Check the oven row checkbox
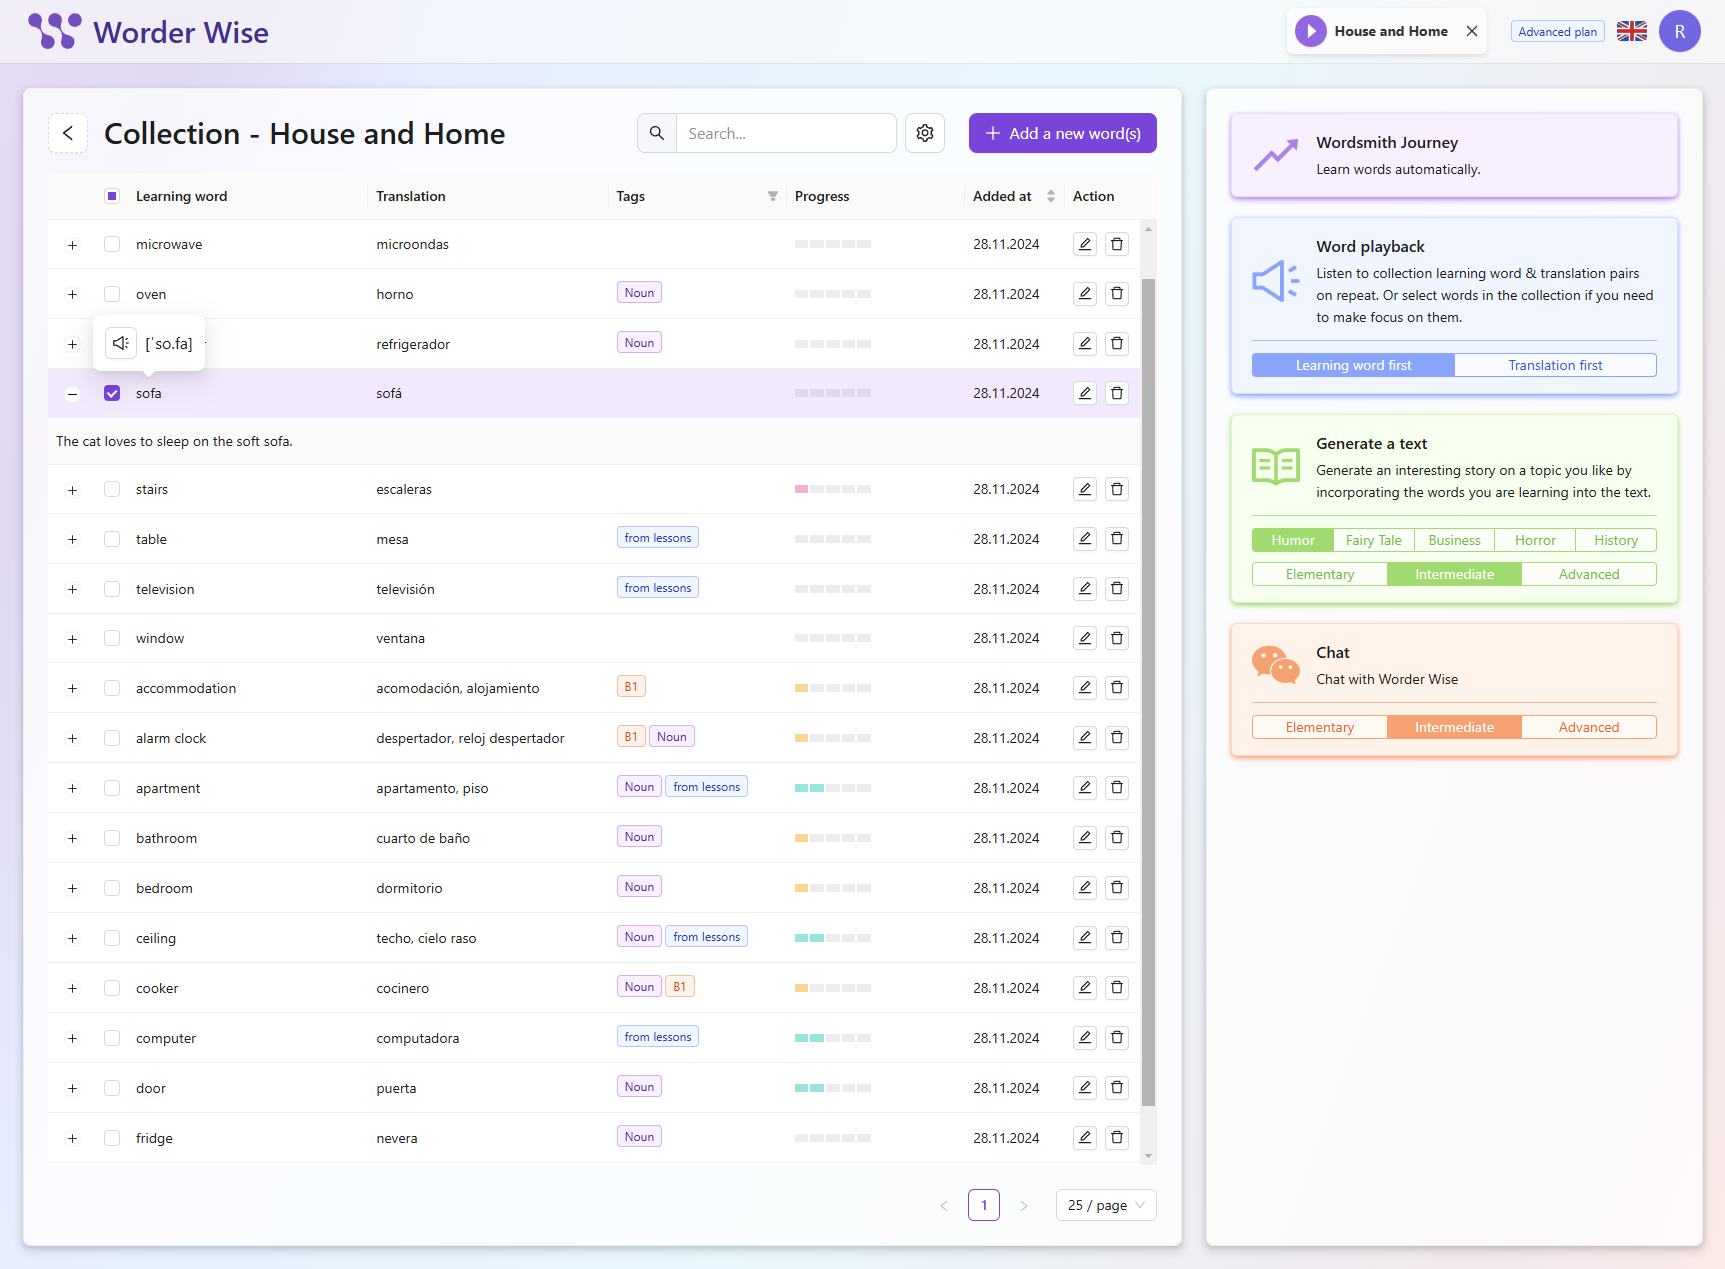Image resolution: width=1725 pixels, height=1269 pixels. point(112,294)
